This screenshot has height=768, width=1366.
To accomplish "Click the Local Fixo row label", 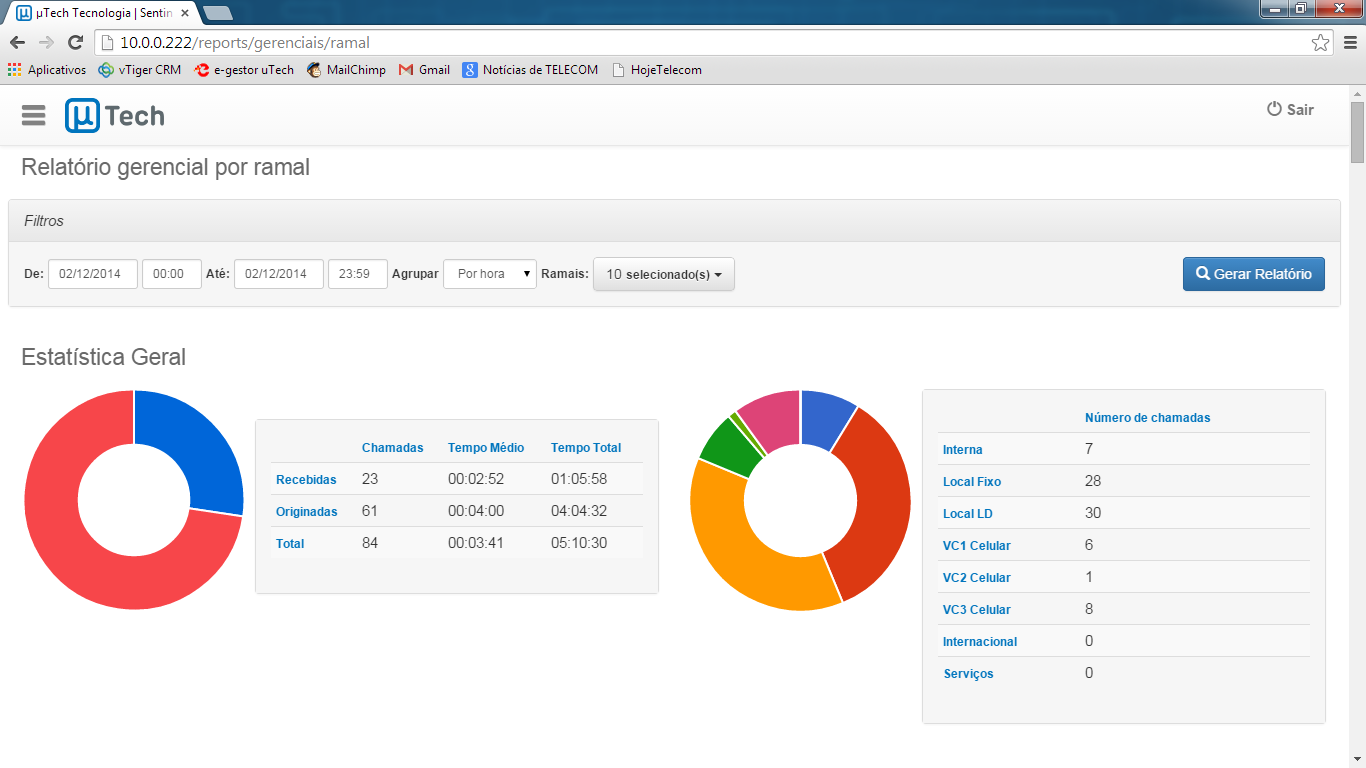I will click(x=972, y=482).
